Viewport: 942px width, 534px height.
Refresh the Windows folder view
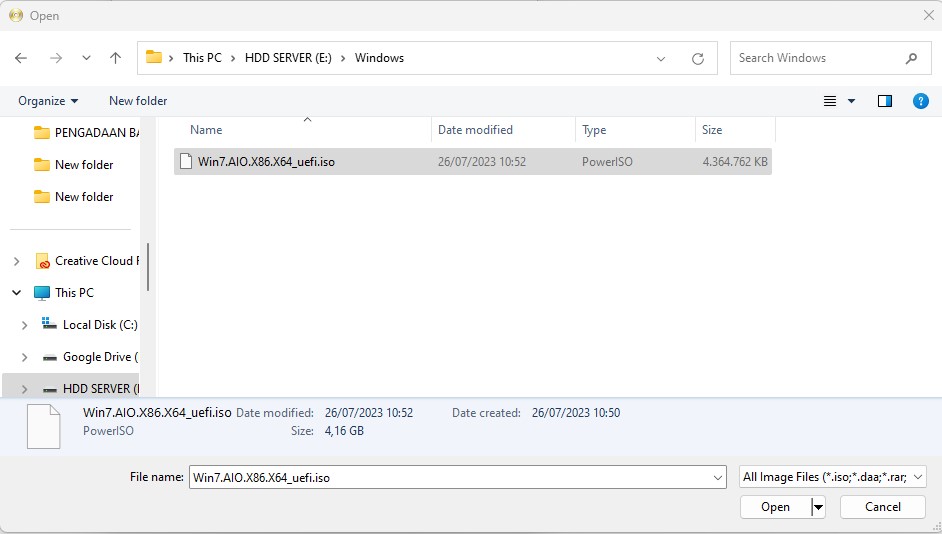click(x=697, y=58)
